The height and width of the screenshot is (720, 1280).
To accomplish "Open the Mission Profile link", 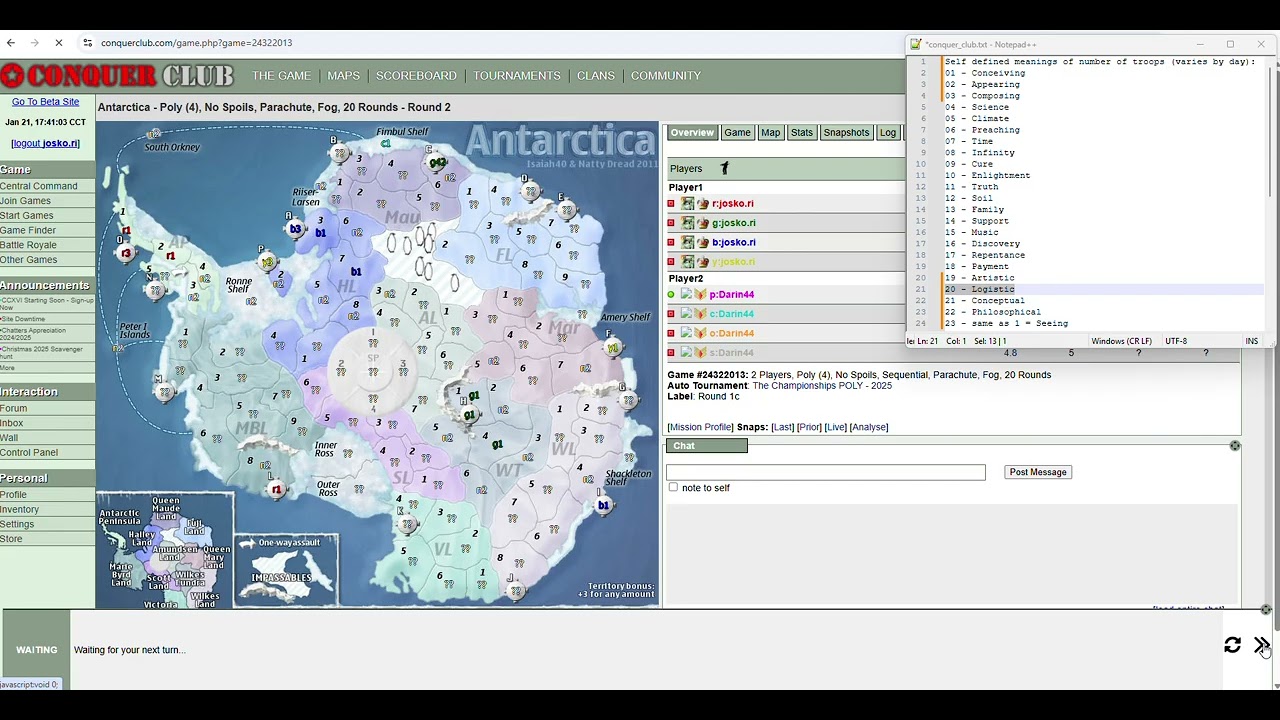I will click(700, 428).
